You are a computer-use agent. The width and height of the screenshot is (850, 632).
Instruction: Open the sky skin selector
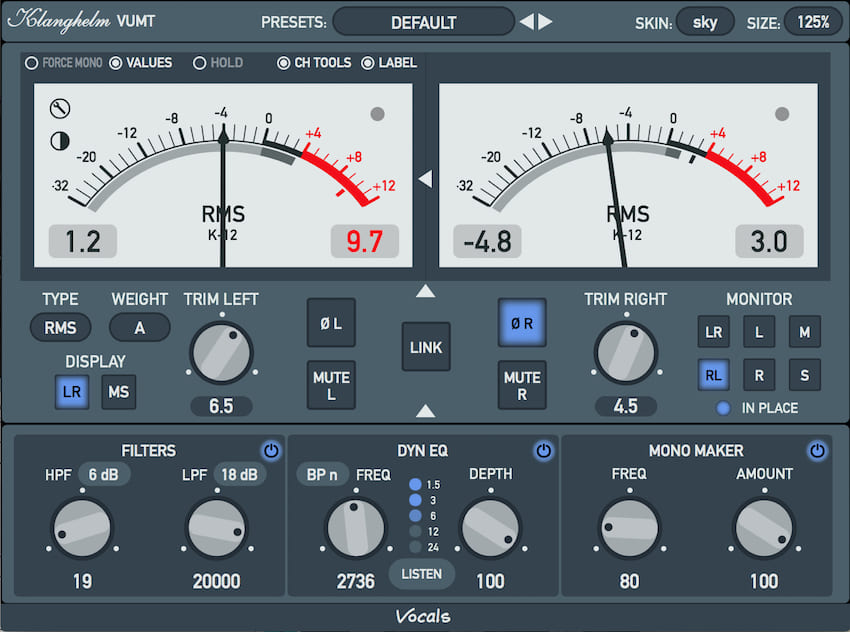[x=705, y=22]
